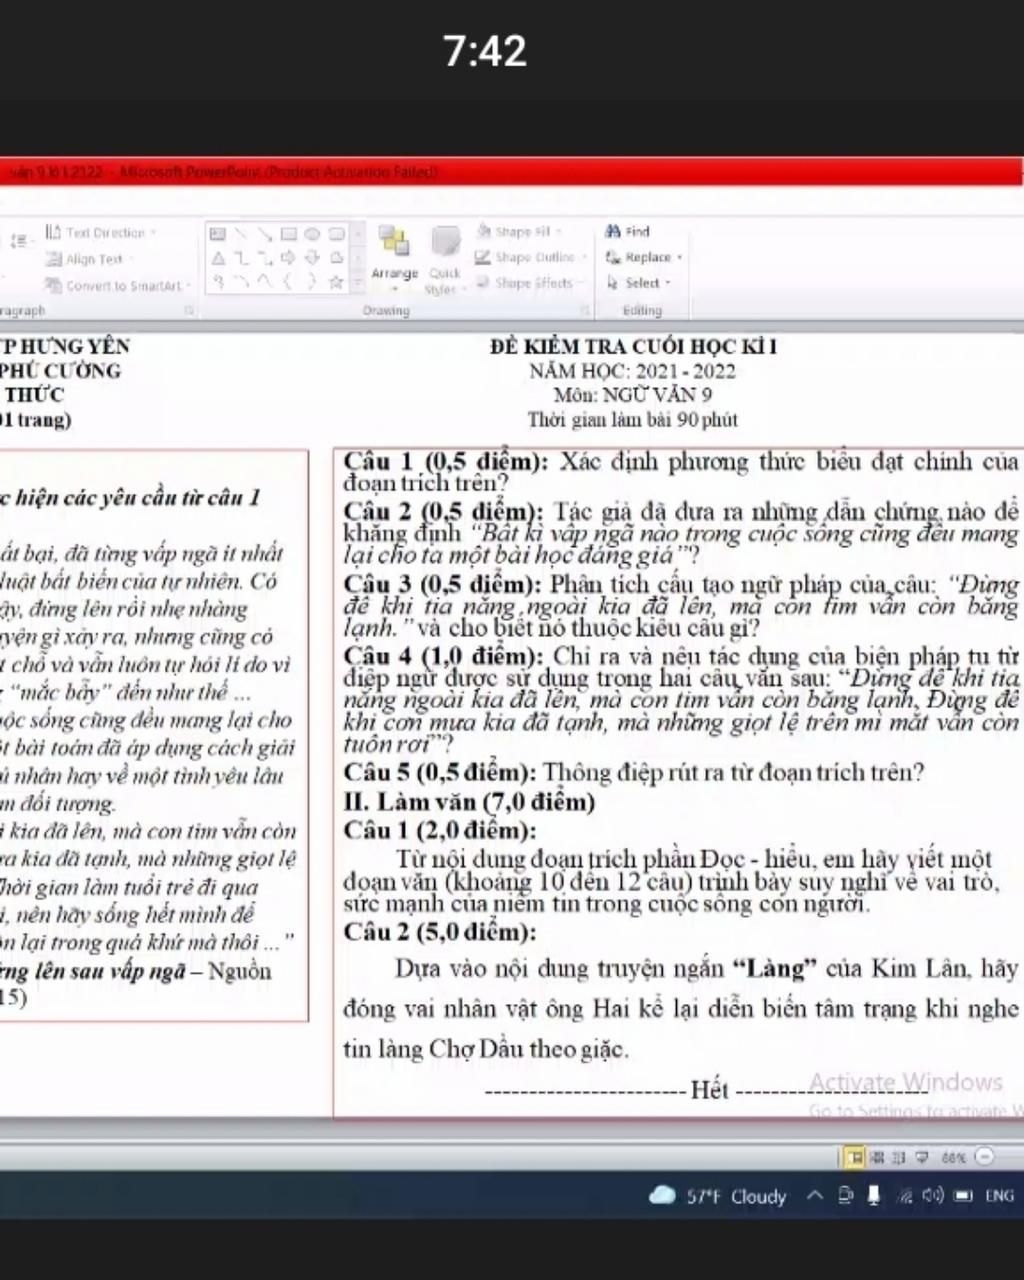Click the slide title 'ĐỀ KIỂM TRA CUỐI HỌC KÌ I'
Image resolution: width=1024 pixels, height=1280 pixels.
(633, 347)
